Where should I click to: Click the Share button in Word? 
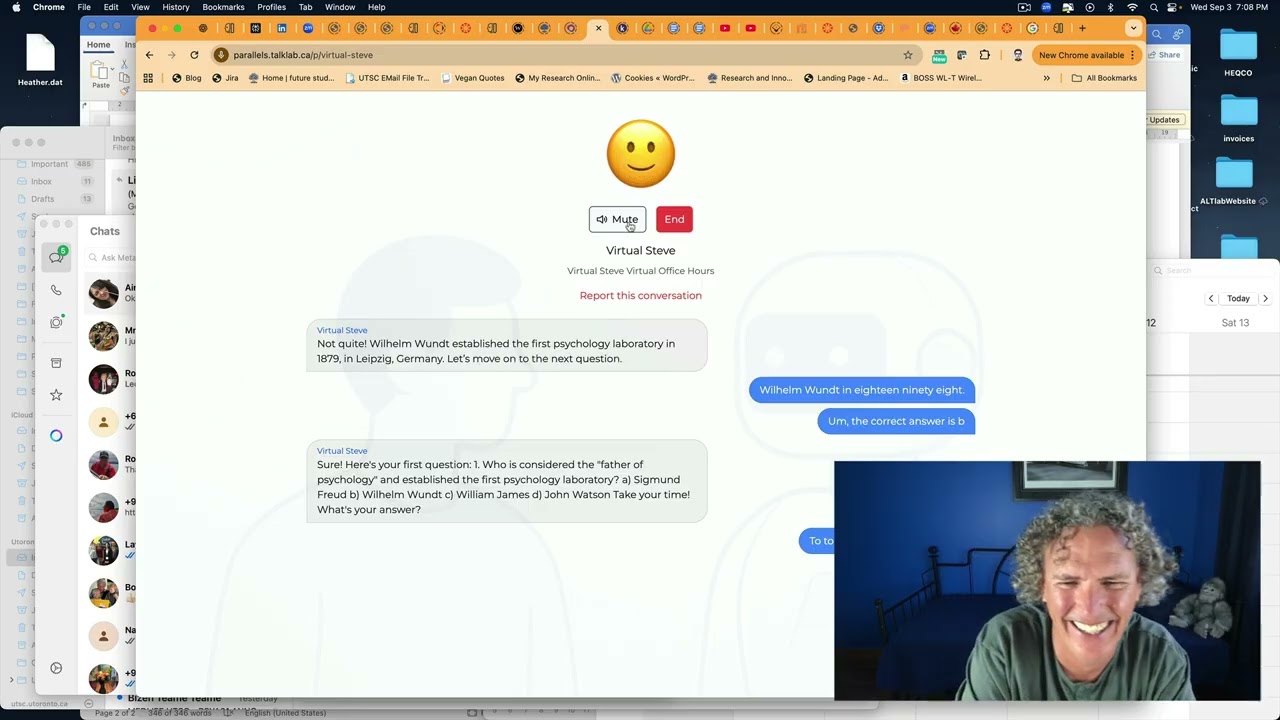[1164, 55]
